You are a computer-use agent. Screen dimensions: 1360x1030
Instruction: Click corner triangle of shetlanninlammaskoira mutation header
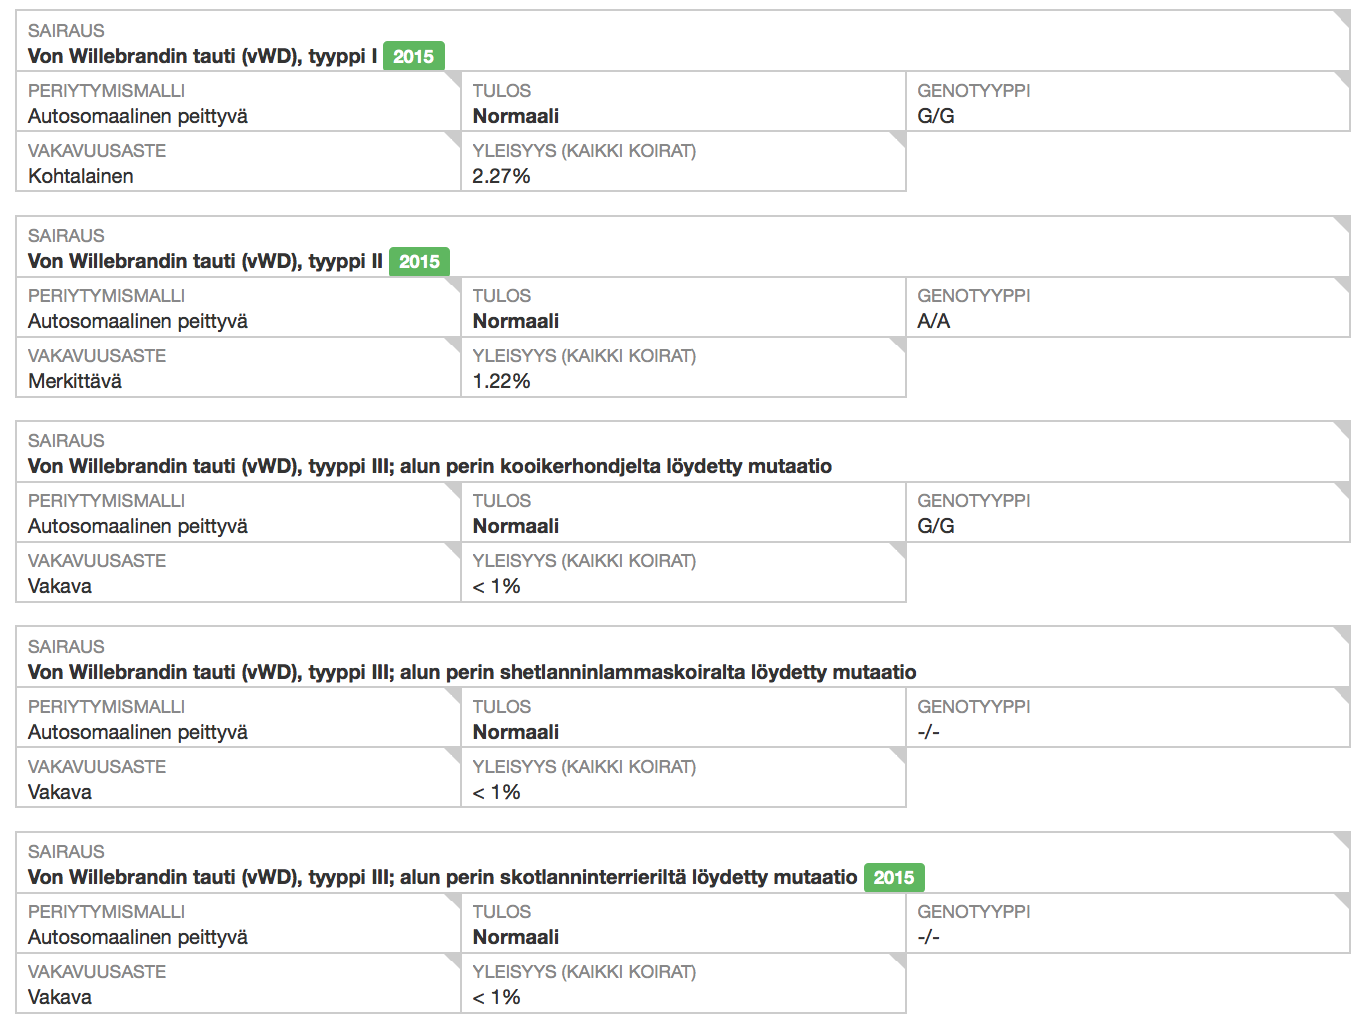[x=1343, y=634]
